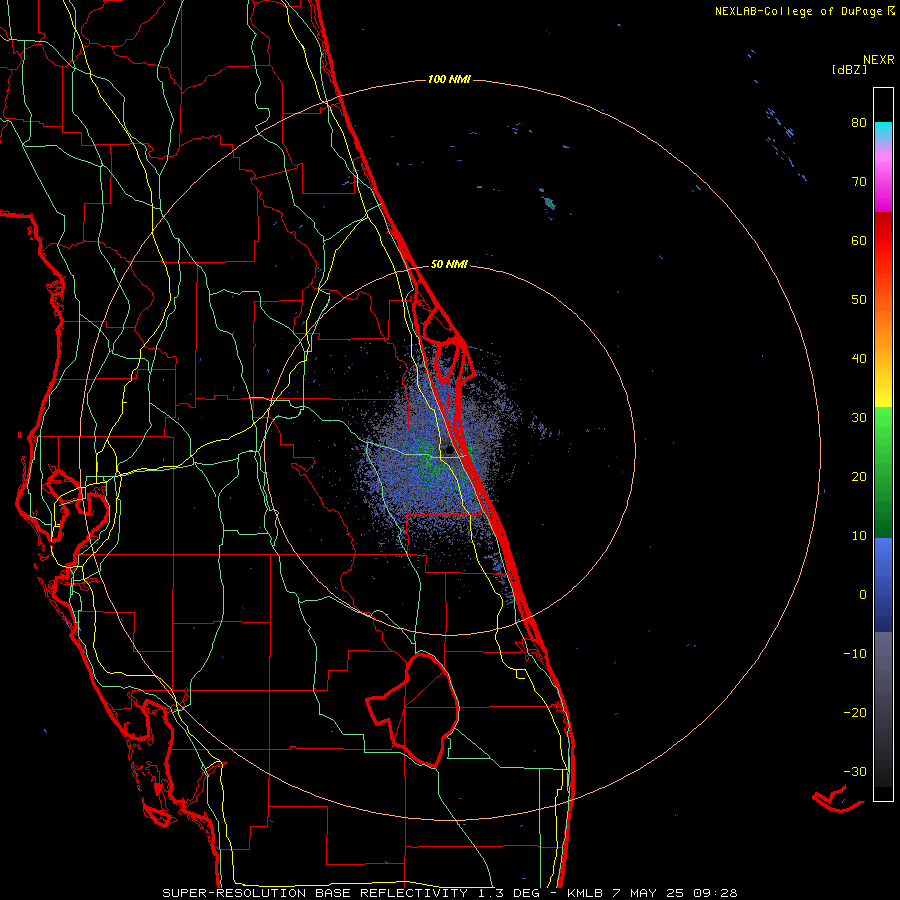The width and height of the screenshot is (900, 900).
Task: Click the SUPER-RESOLUTION BASE REFLECTIVITY caption
Action: click(315, 893)
